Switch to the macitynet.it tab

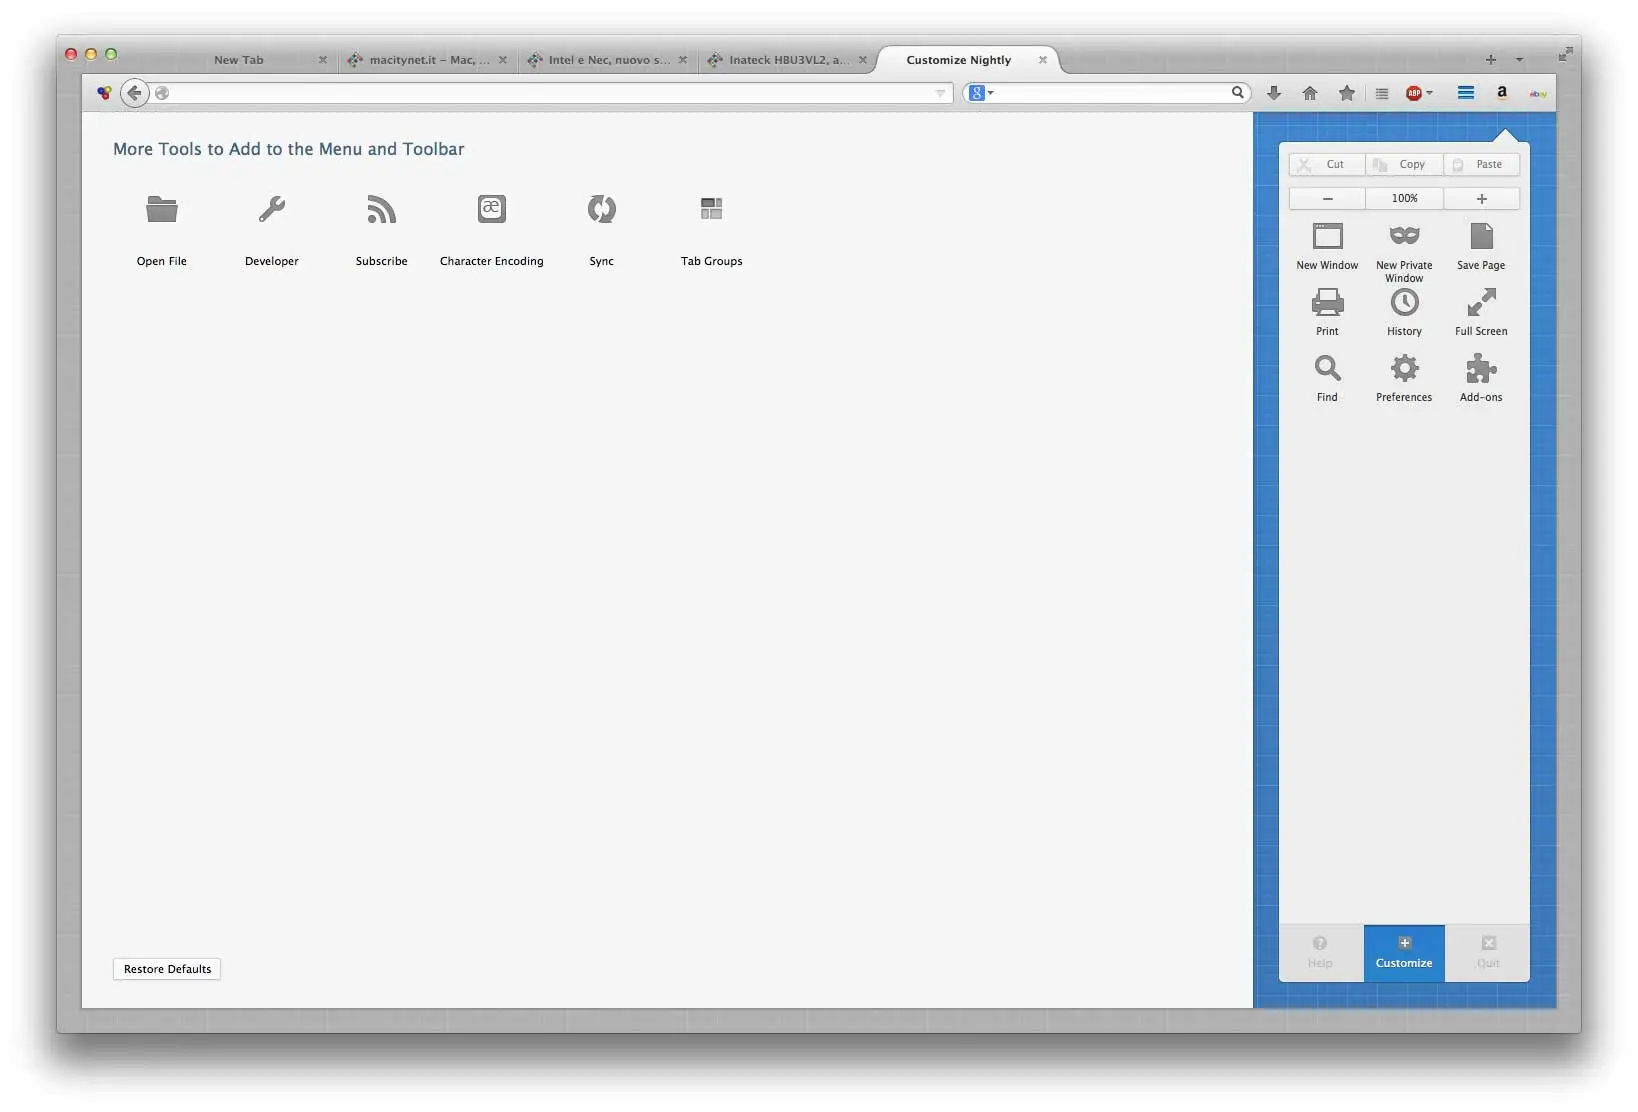429,60
